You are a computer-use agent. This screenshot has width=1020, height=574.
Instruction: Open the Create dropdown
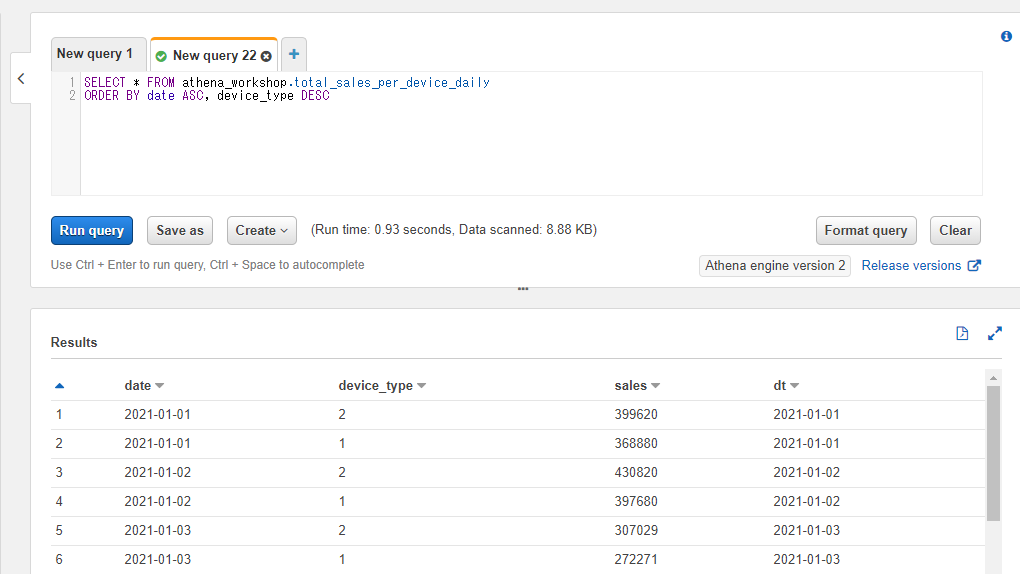[x=262, y=230]
